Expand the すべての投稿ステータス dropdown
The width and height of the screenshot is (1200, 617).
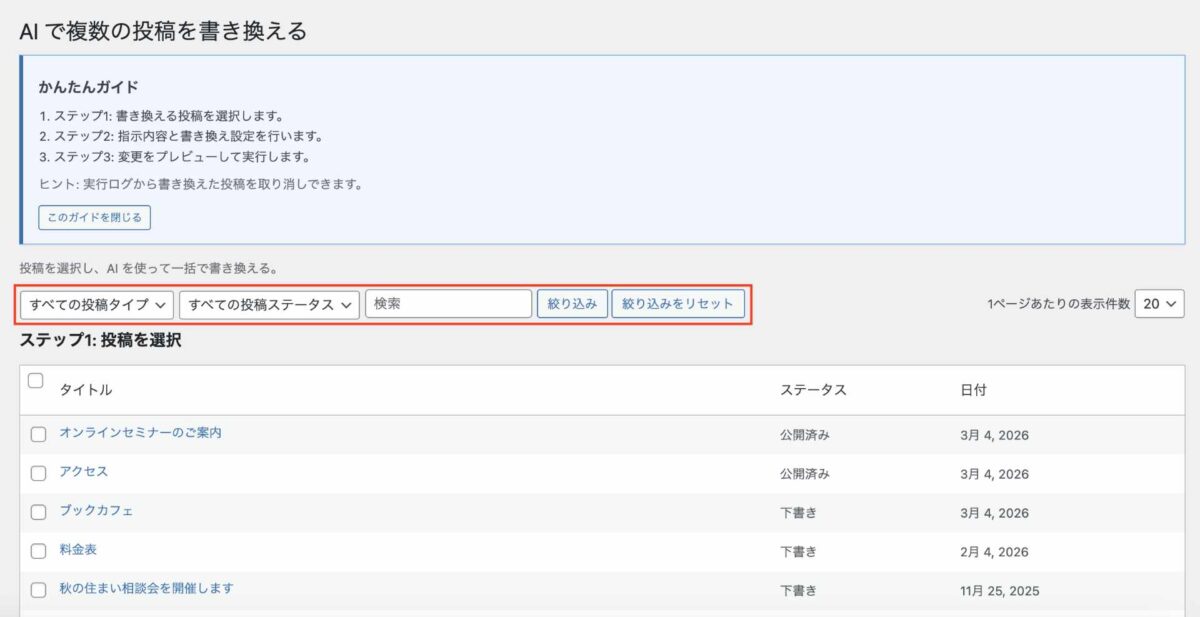coord(269,305)
